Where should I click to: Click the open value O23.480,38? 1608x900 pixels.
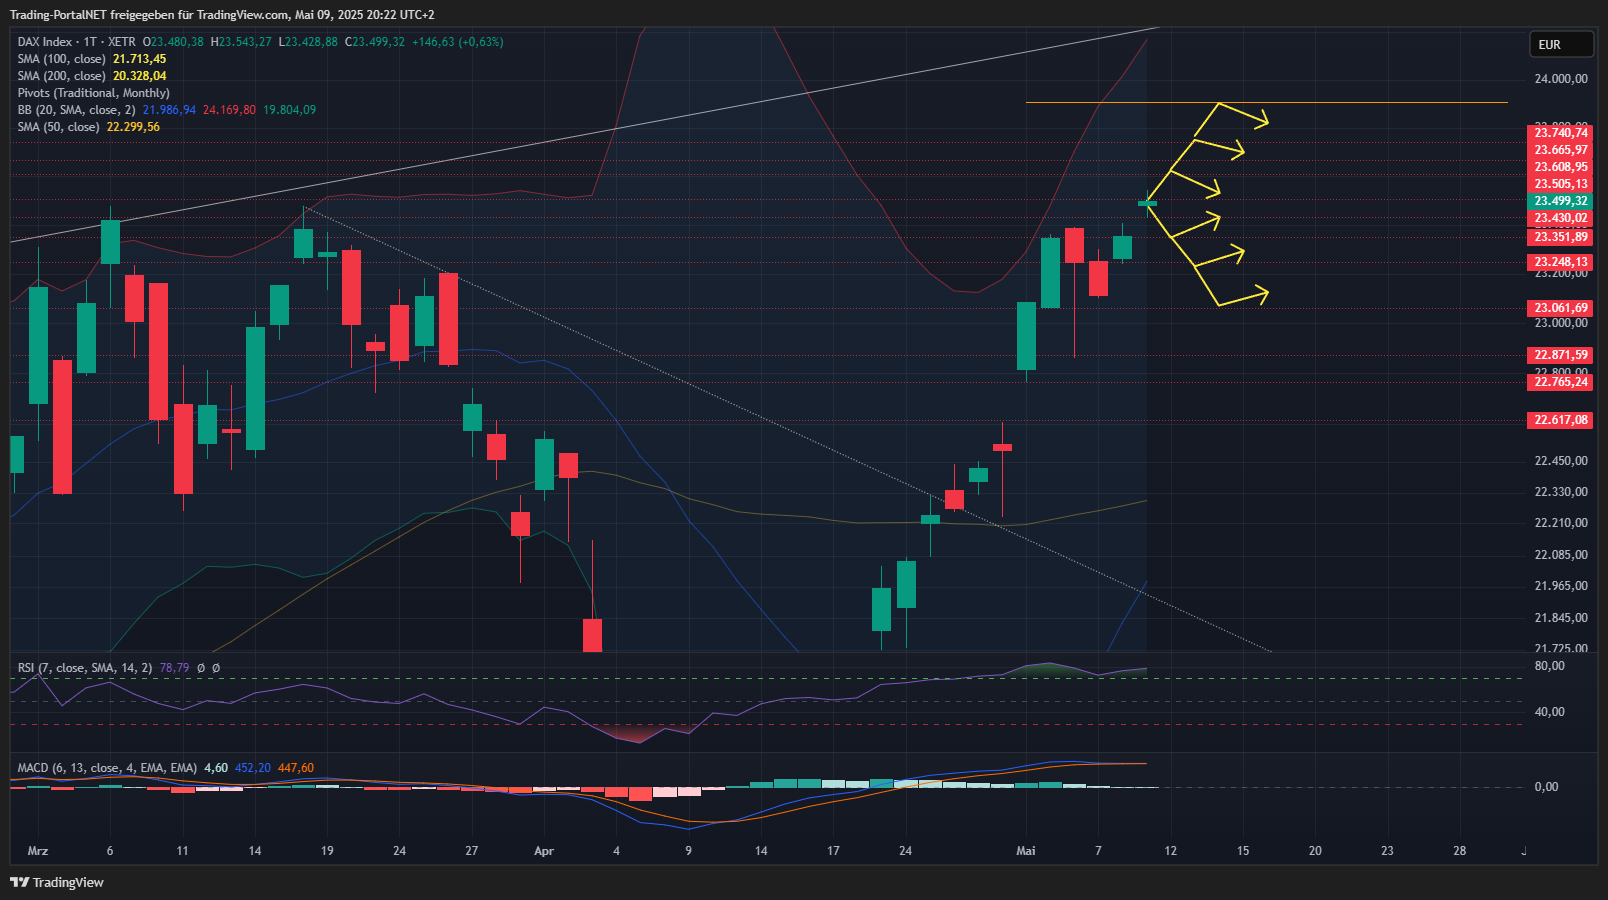click(x=173, y=42)
